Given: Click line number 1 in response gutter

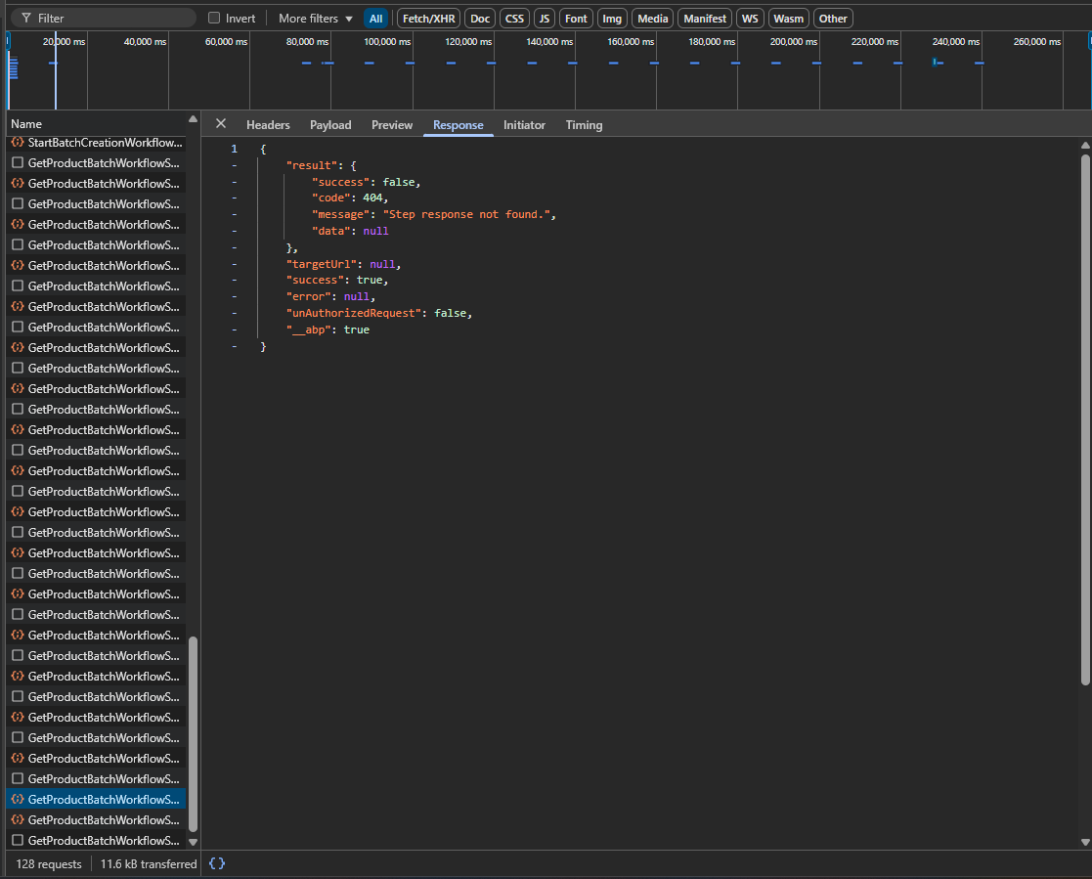Looking at the screenshot, I should click(234, 149).
